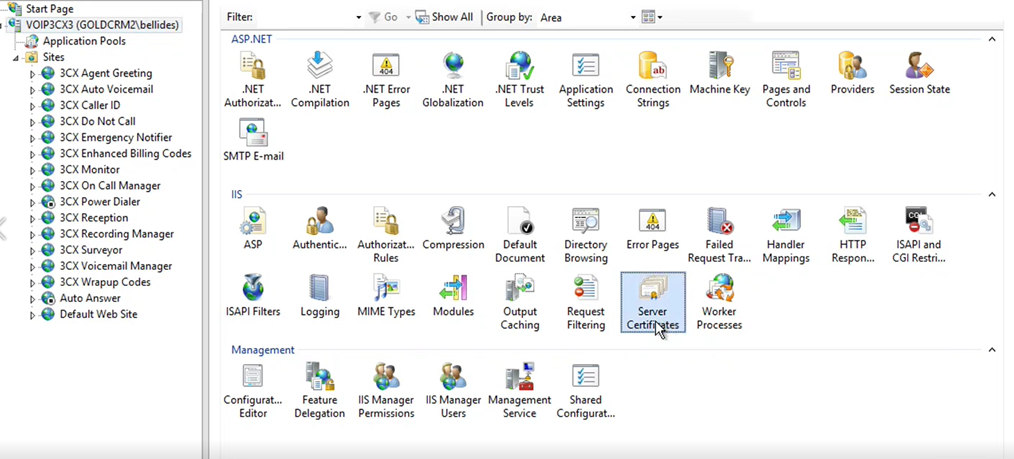Screen dimensions: 1014x459
Task: Expand the Auto Answer site node
Action: 32,299
